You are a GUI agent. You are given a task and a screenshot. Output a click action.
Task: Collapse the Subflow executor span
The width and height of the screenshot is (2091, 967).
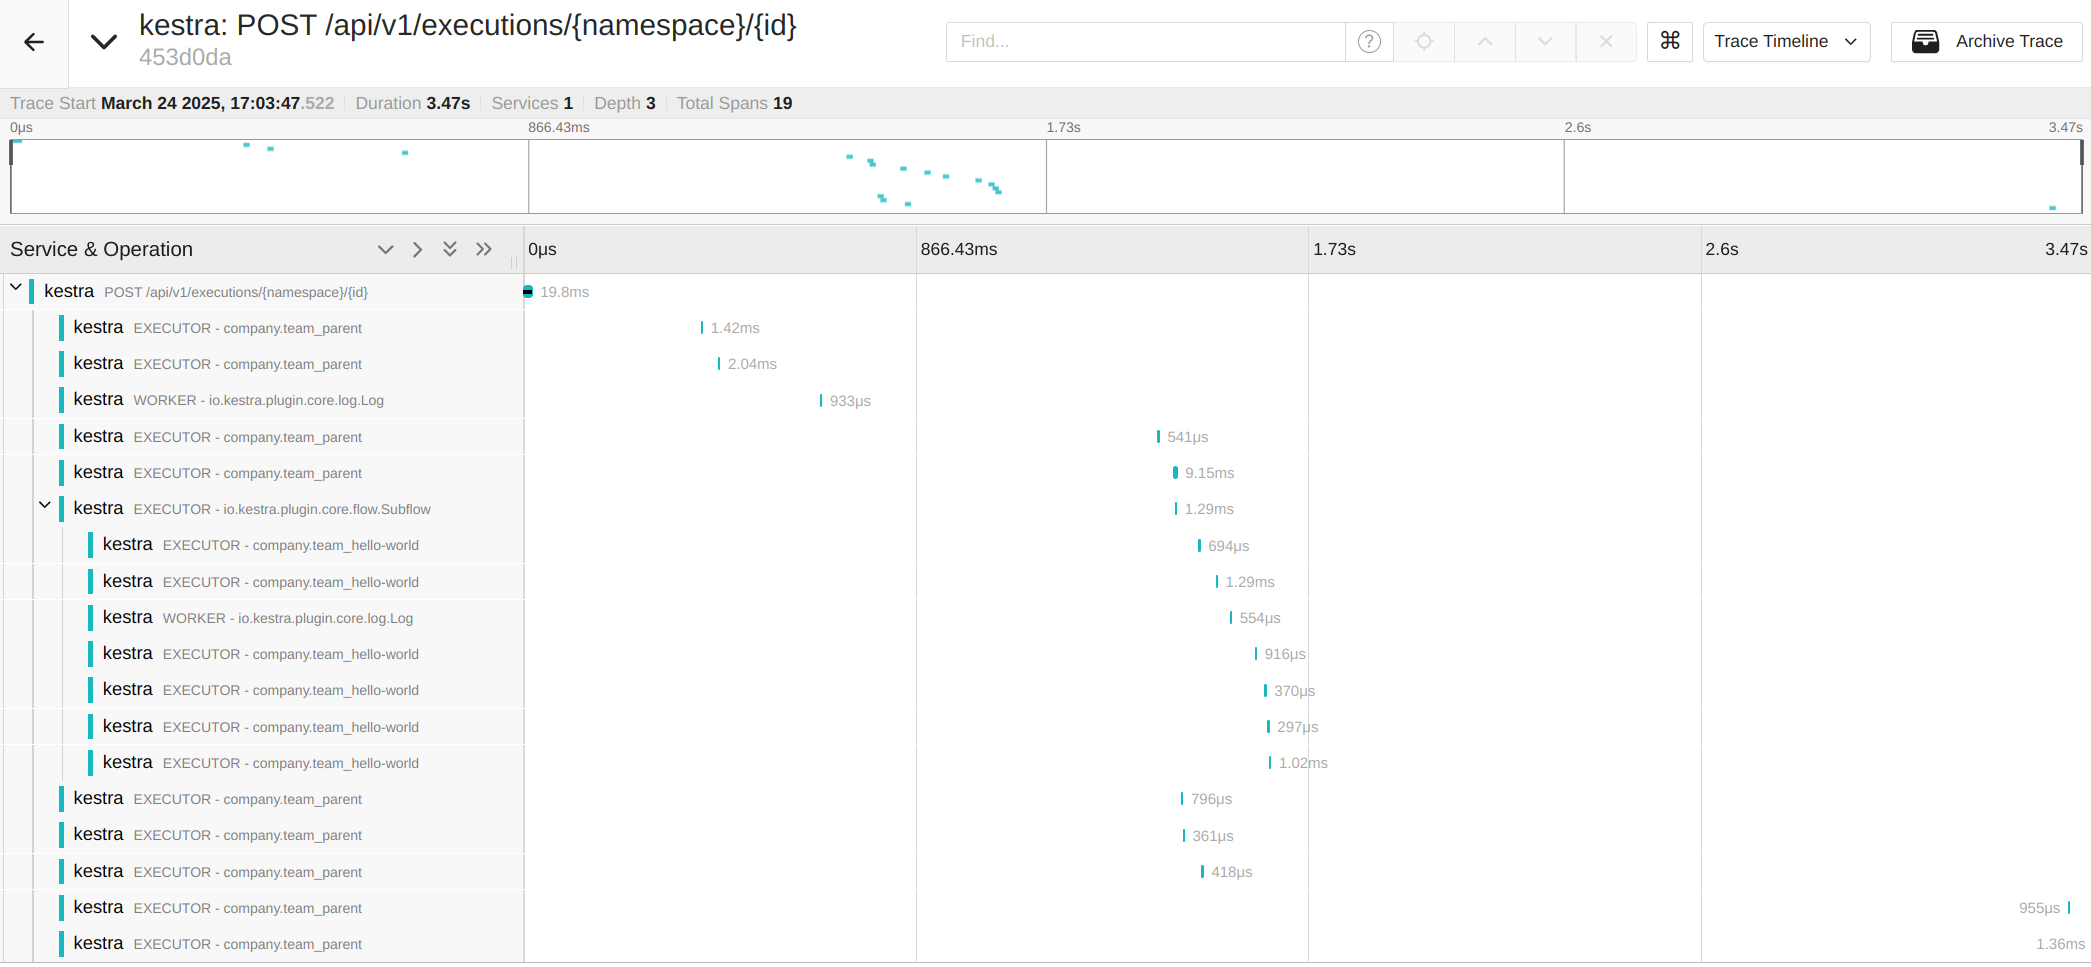click(x=45, y=506)
